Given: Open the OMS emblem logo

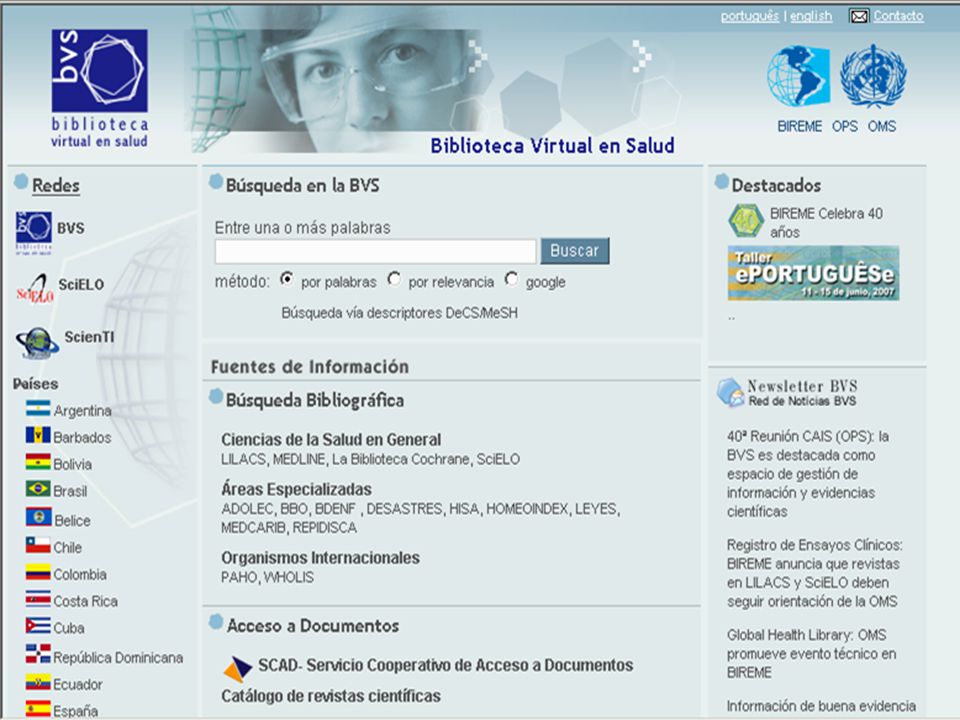Looking at the screenshot, I should click(873, 76).
